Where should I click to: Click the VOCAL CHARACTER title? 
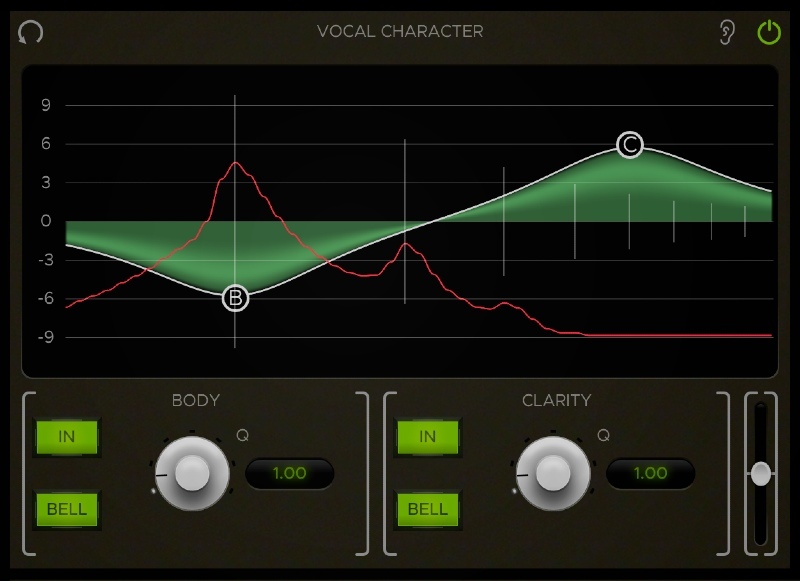coord(400,32)
